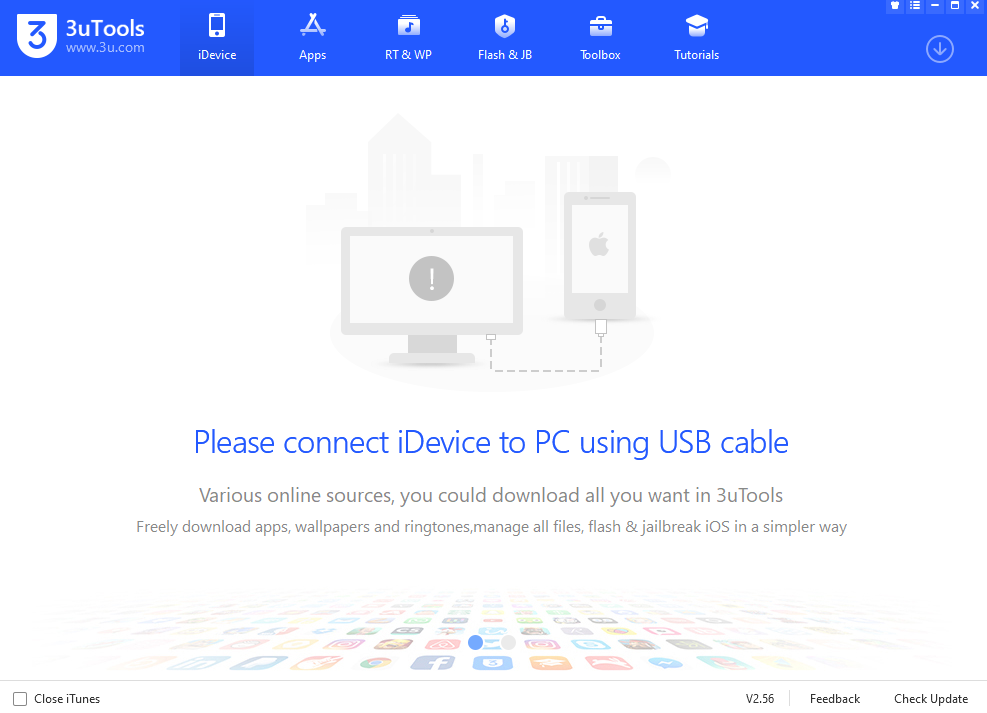Click the phone illustration with Apple logo
Screen dimensions: 987x713
click(600, 255)
